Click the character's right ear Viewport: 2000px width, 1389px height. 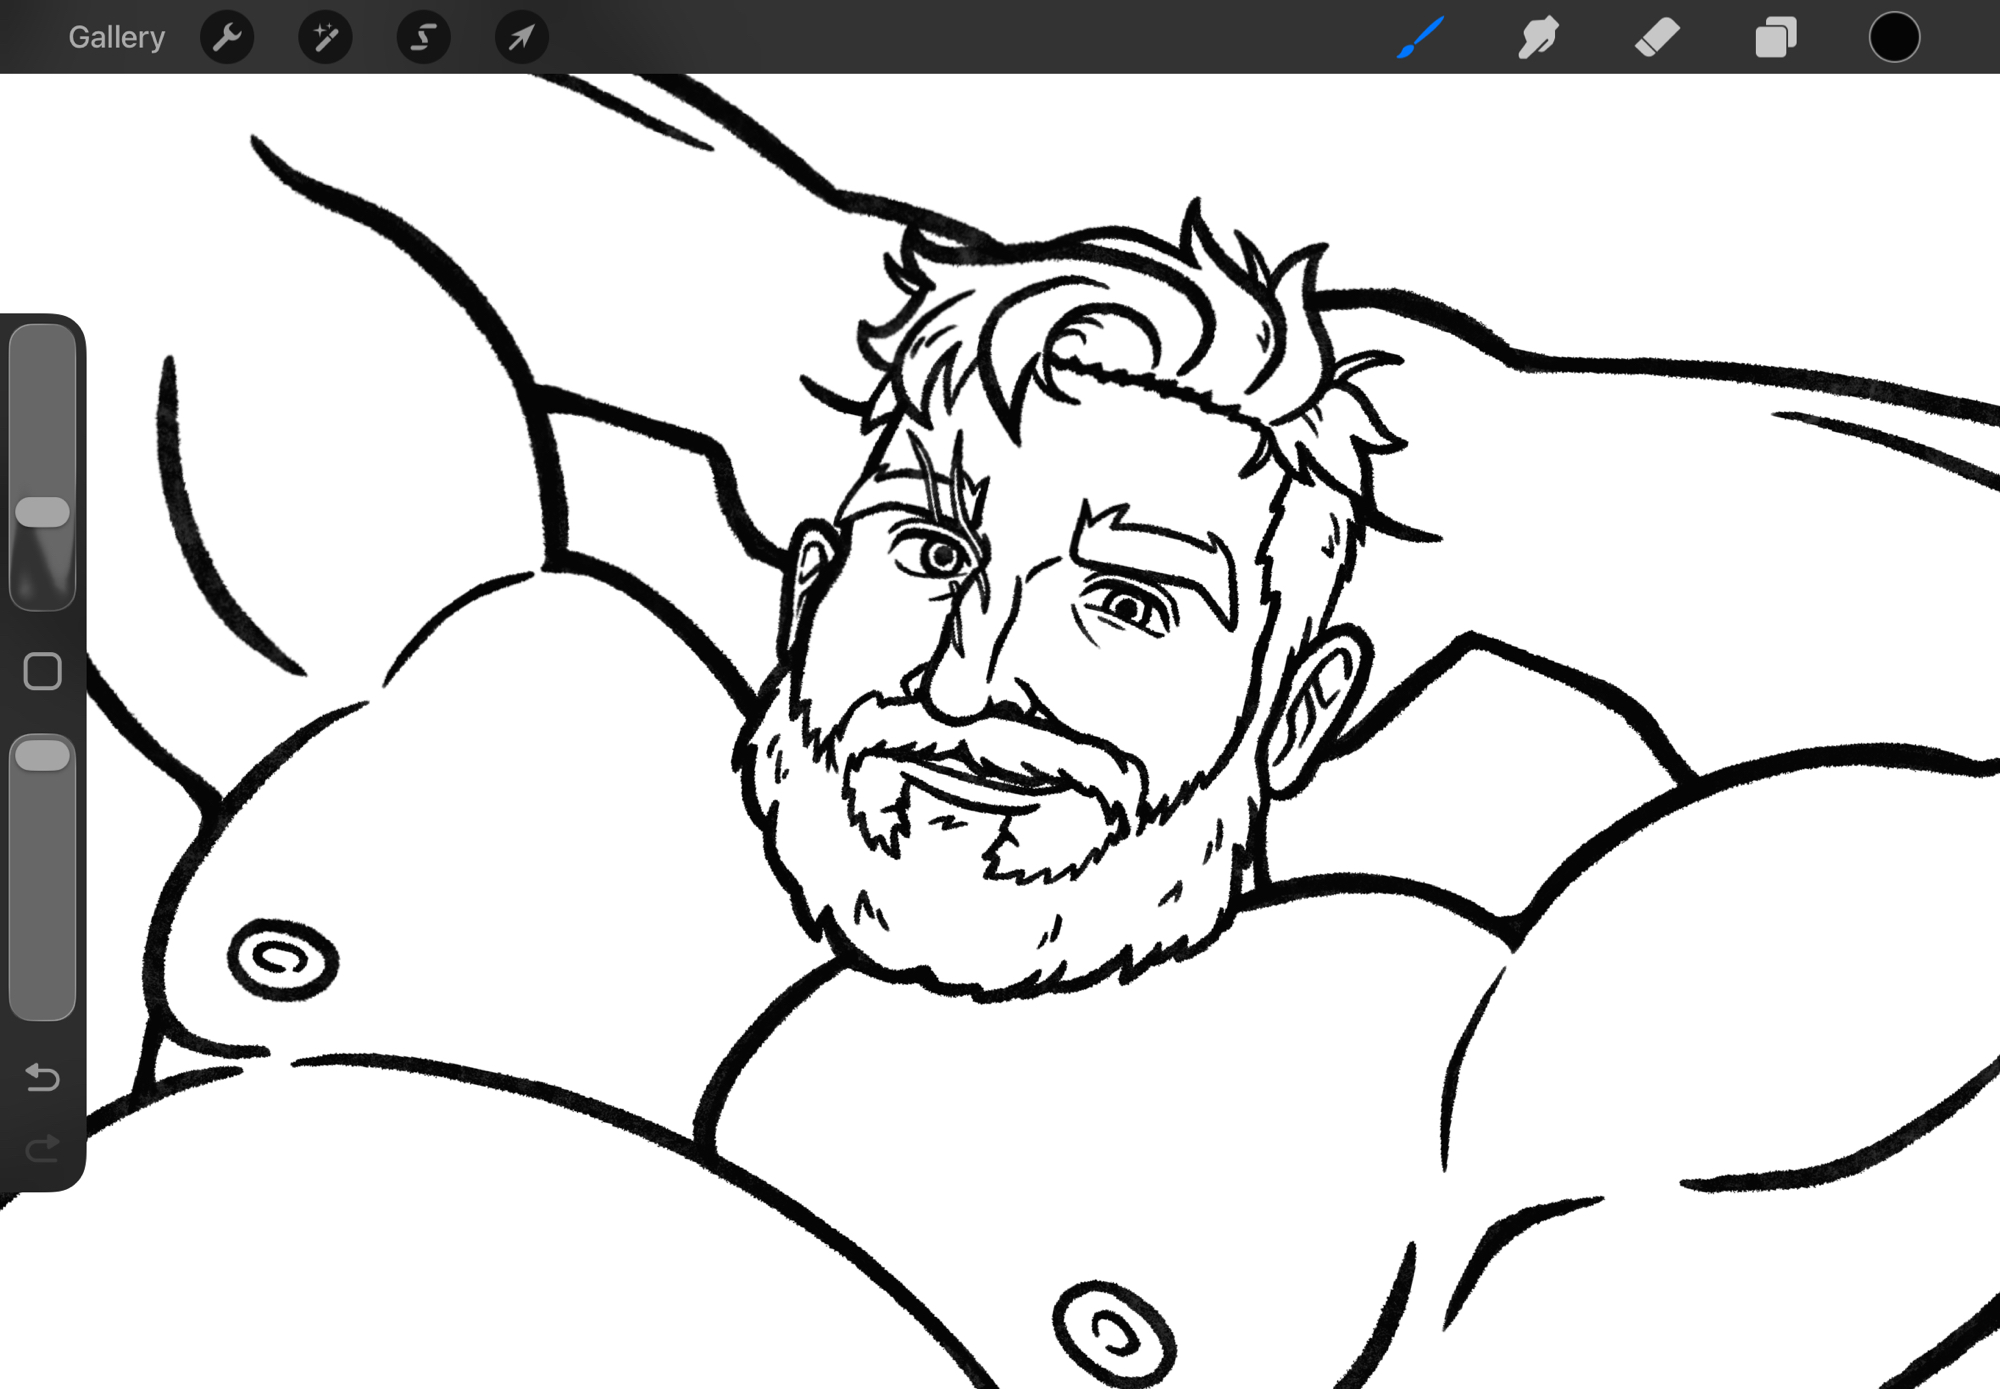(x=1315, y=705)
